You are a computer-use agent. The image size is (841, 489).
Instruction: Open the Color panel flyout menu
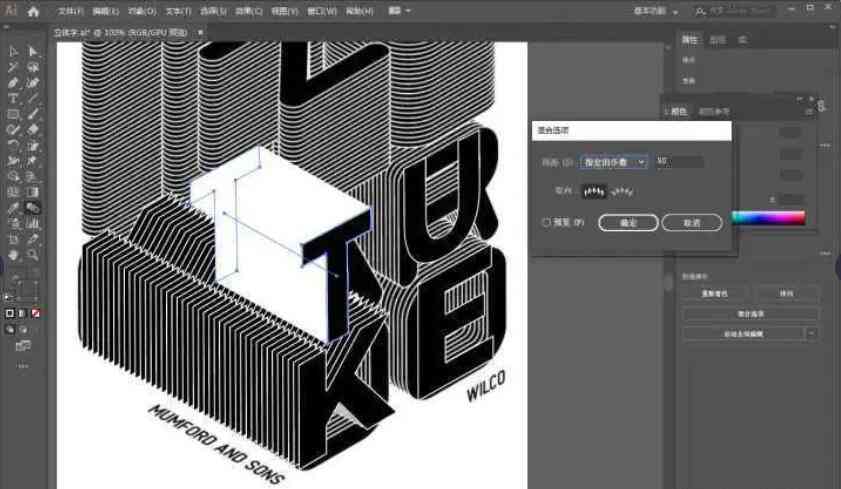(809, 112)
